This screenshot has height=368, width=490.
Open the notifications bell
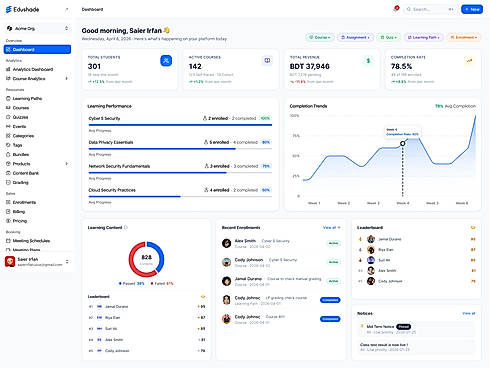point(396,9)
